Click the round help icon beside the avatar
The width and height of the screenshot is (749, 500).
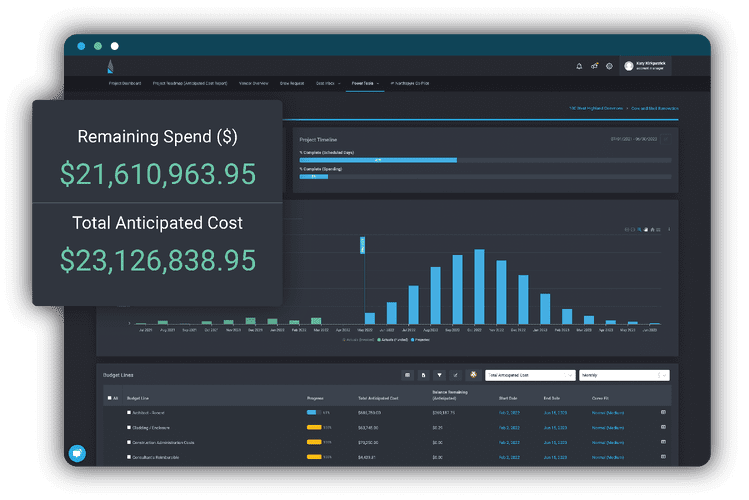click(609, 66)
